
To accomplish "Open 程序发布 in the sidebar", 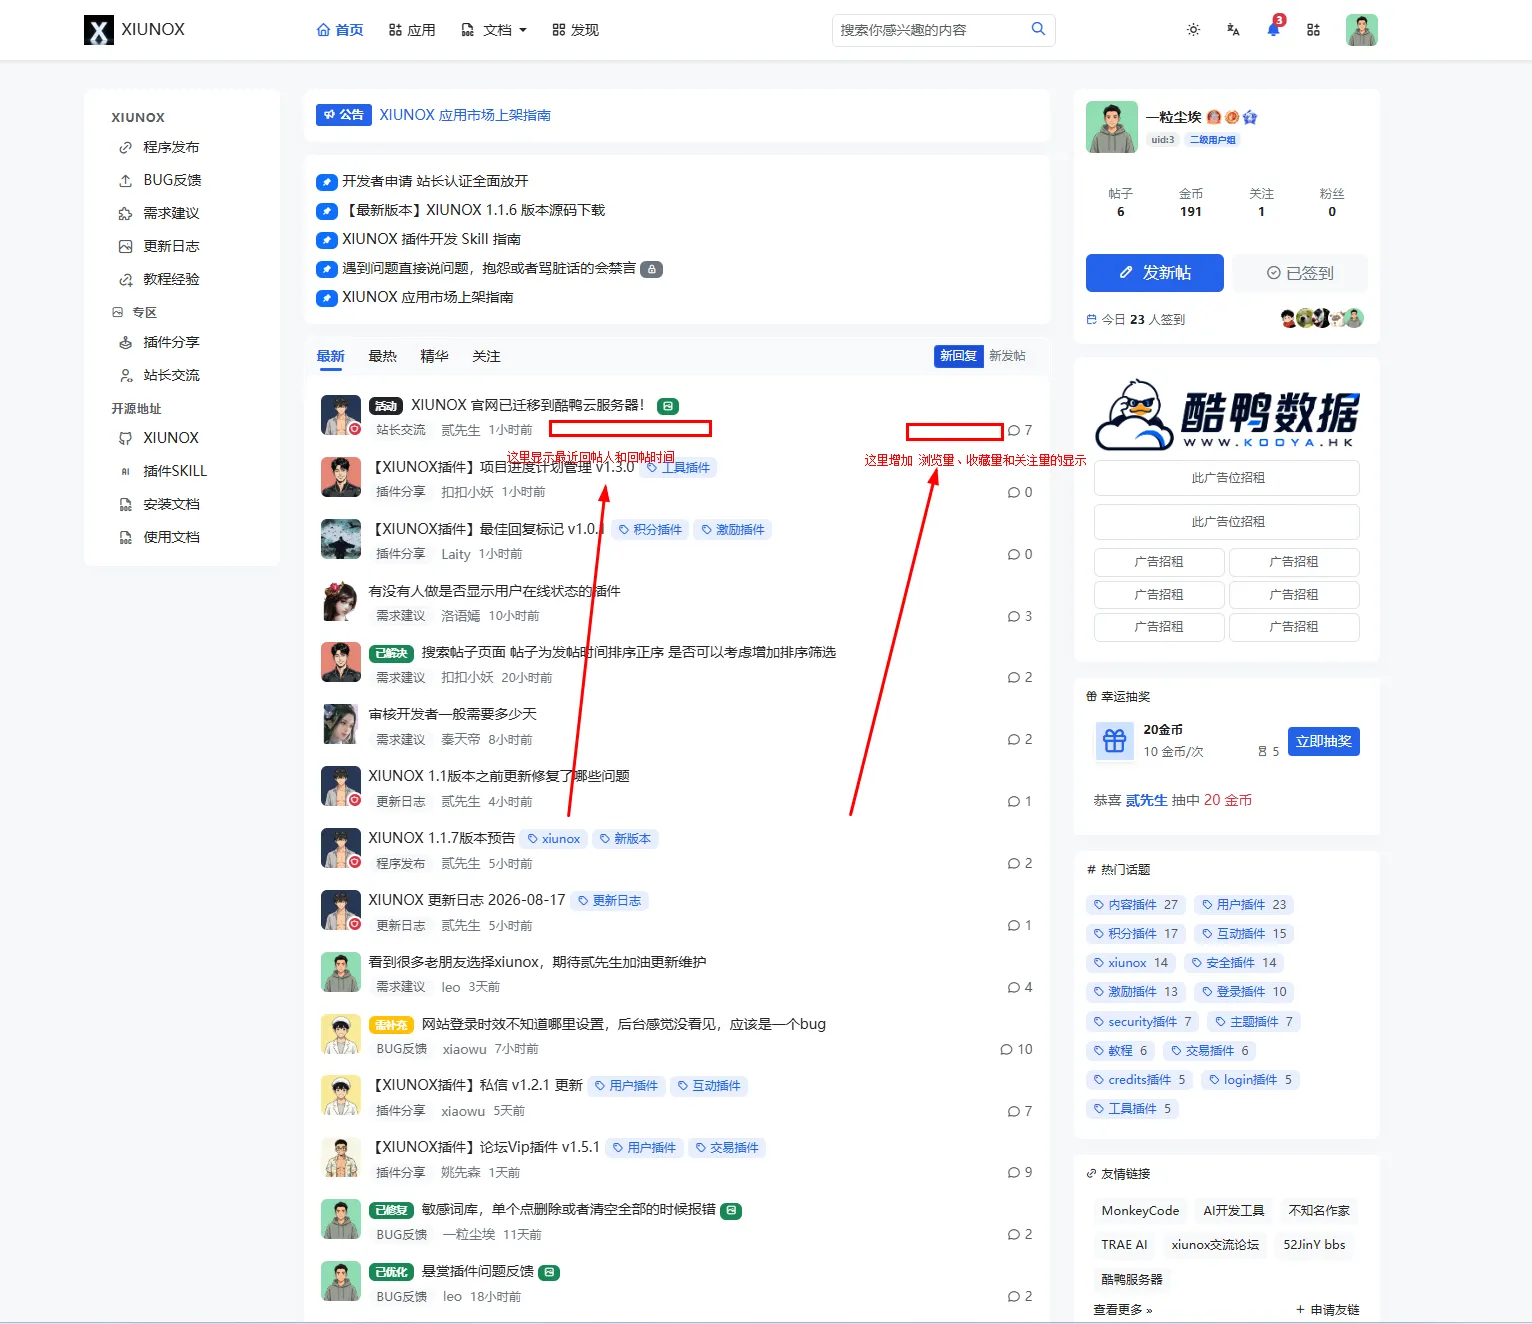I will [171, 147].
